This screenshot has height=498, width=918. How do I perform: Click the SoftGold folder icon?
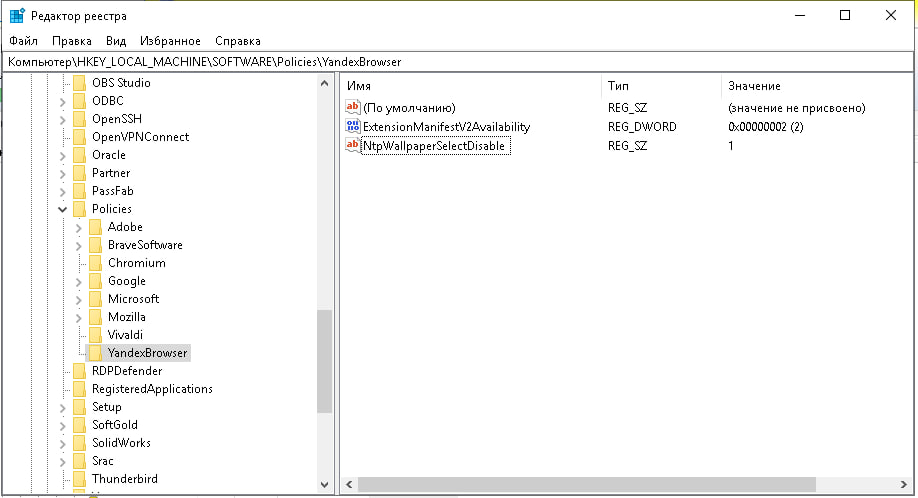(80, 425)
